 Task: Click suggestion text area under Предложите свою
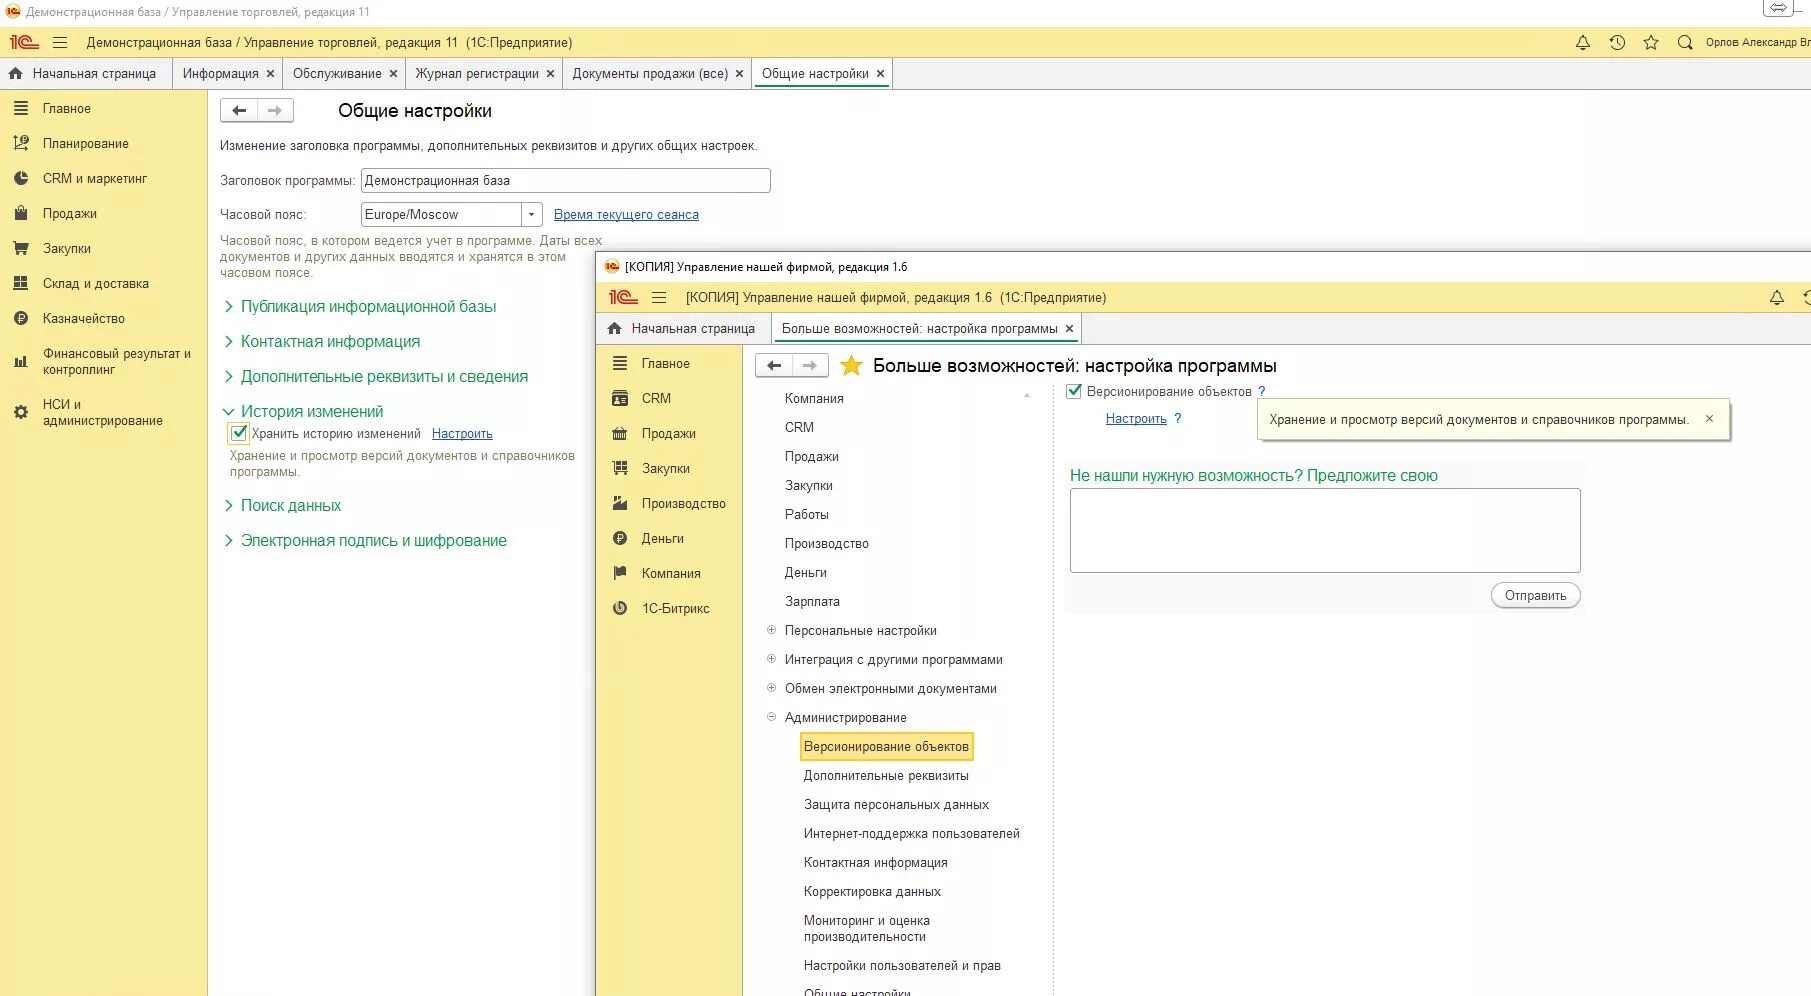click(x=1325, y=530)
